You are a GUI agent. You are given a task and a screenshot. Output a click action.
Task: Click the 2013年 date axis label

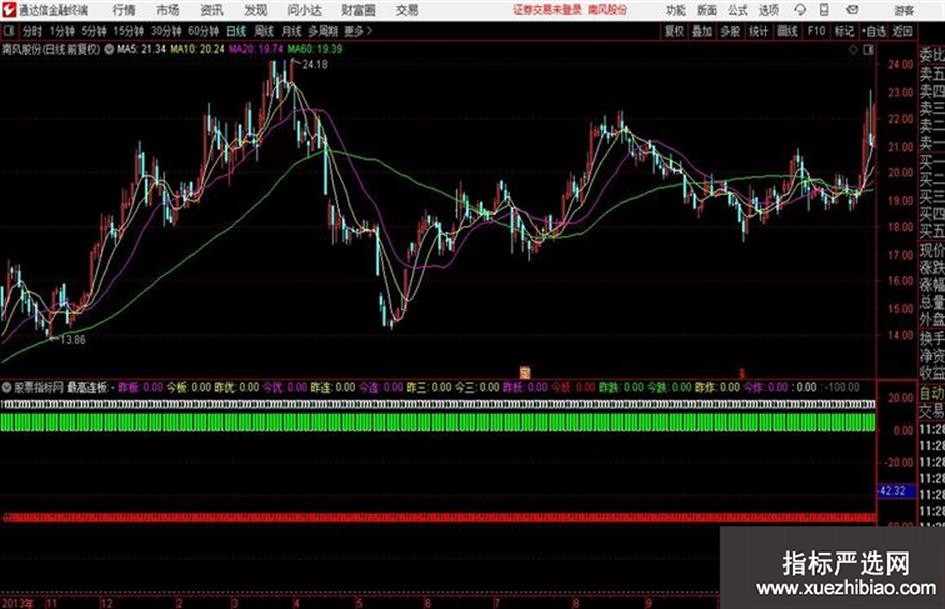[x=17, y=603]
